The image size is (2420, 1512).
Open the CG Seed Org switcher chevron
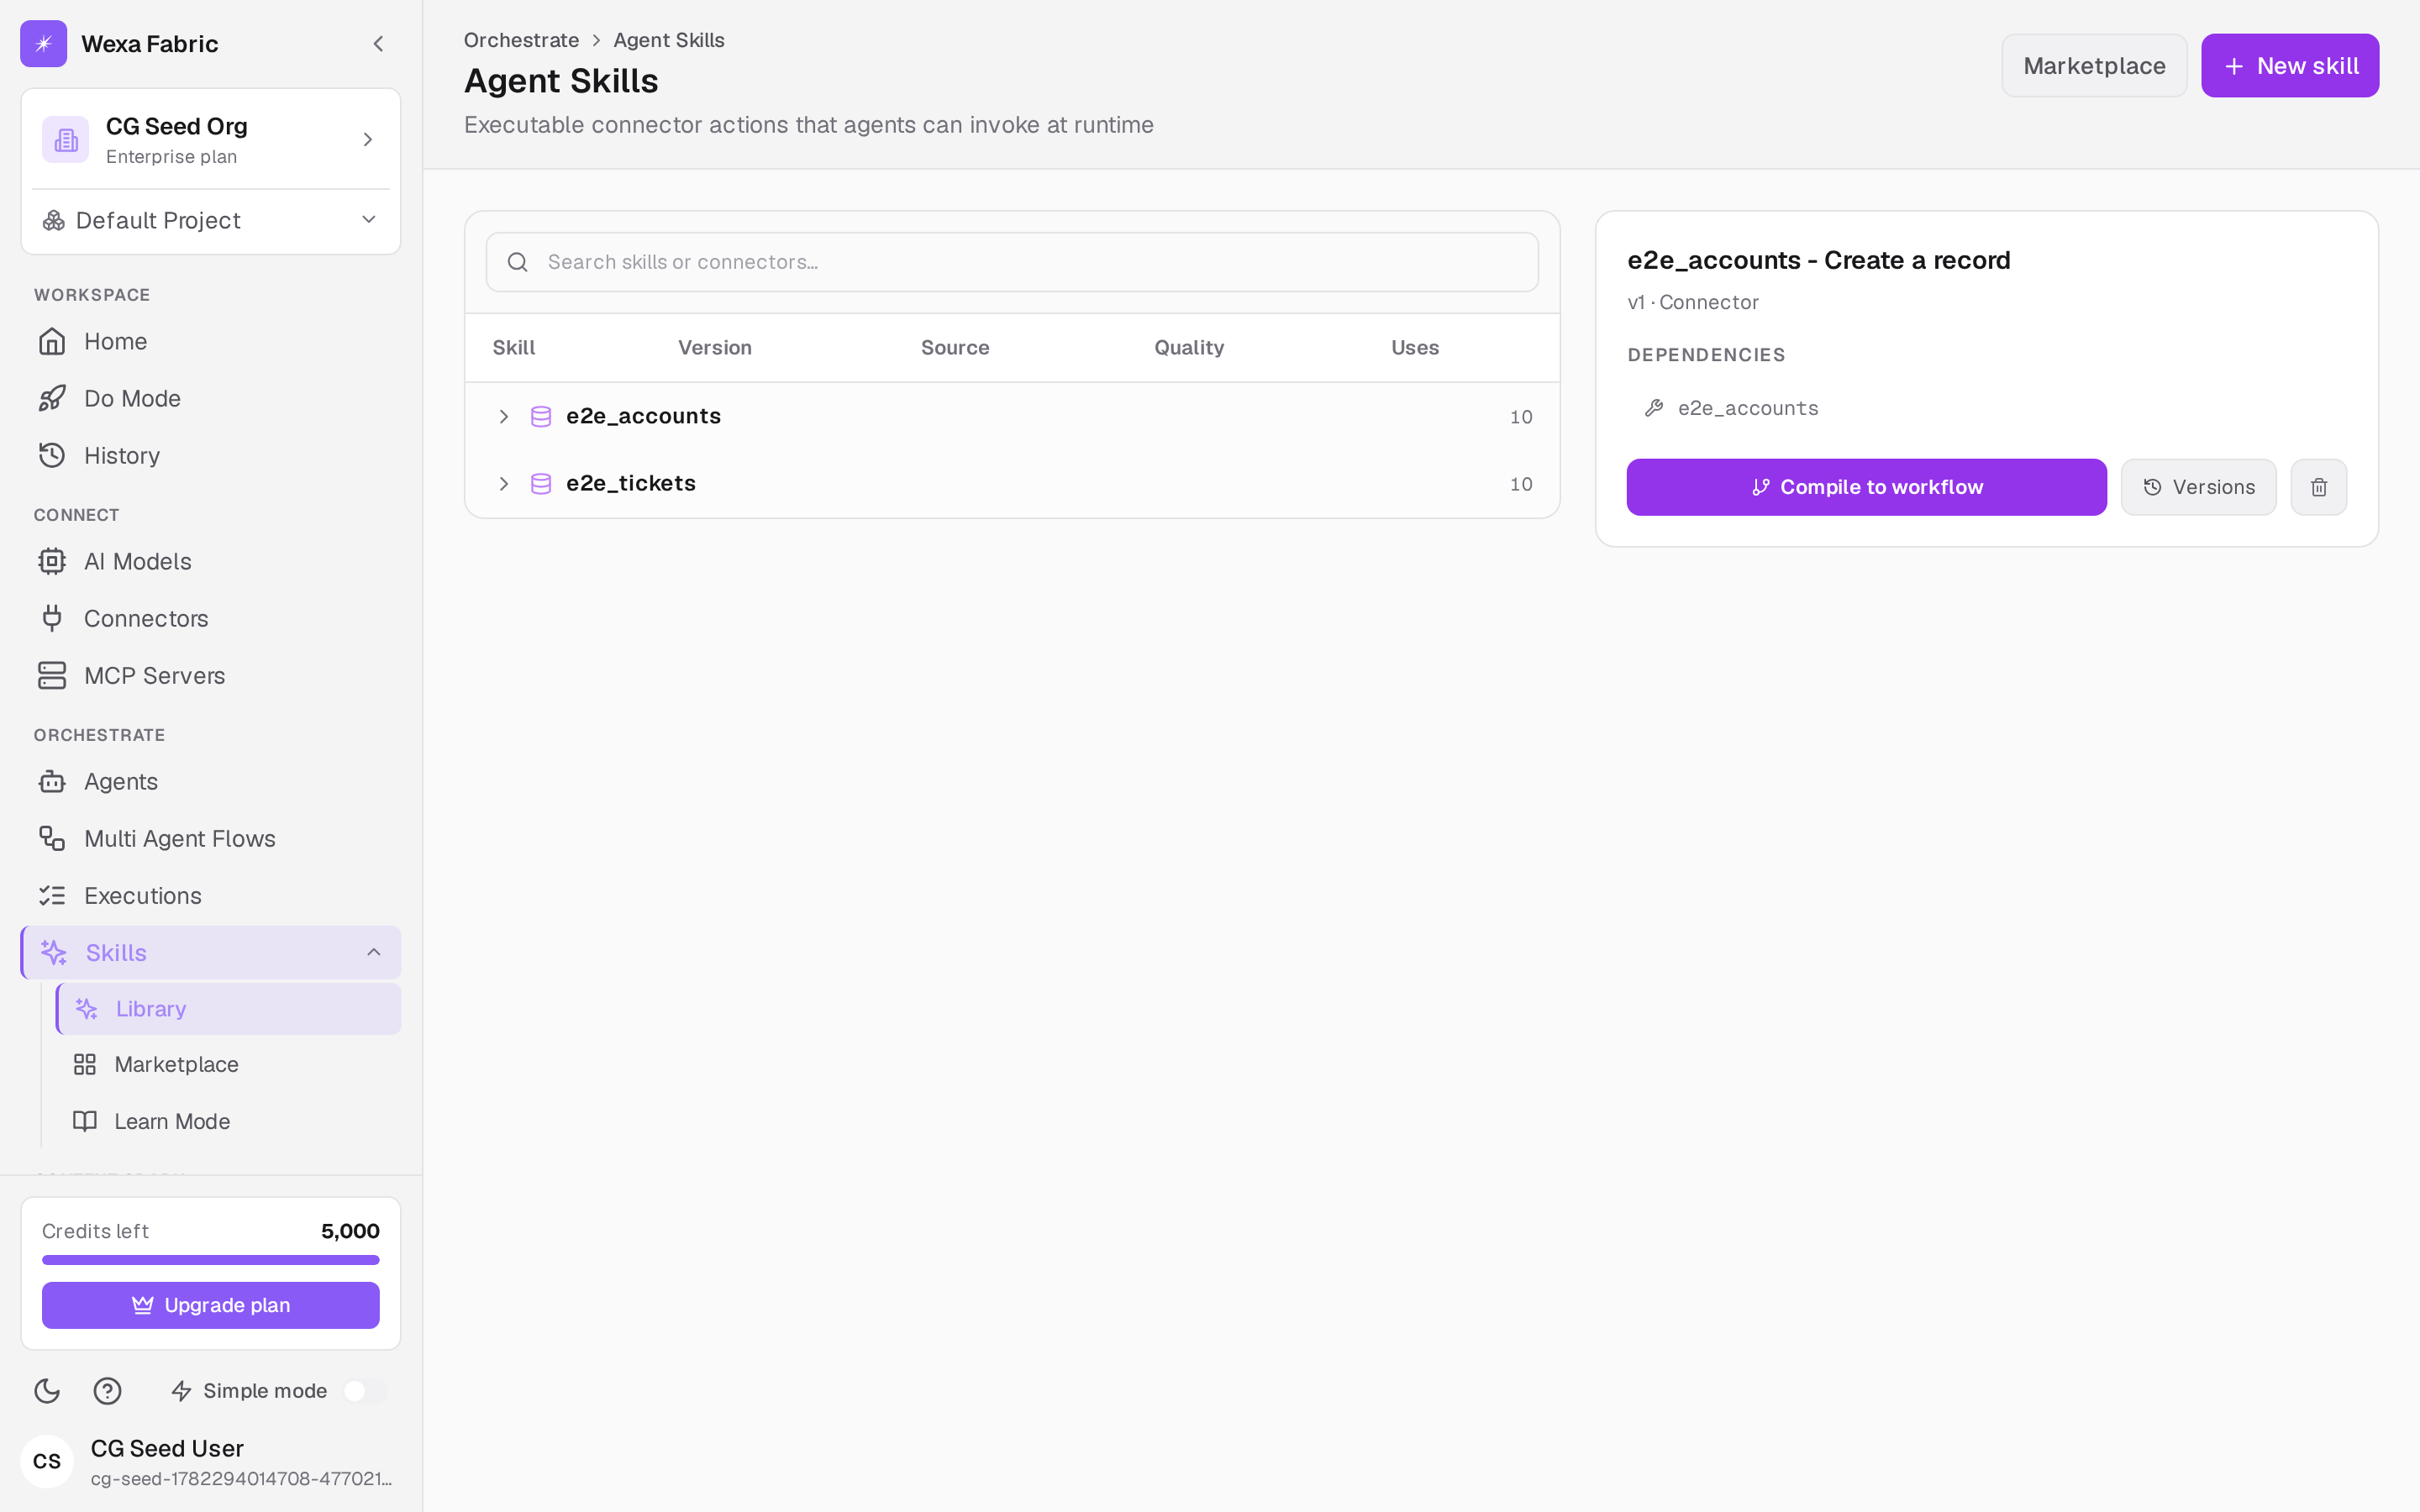(x=368, y=139)
